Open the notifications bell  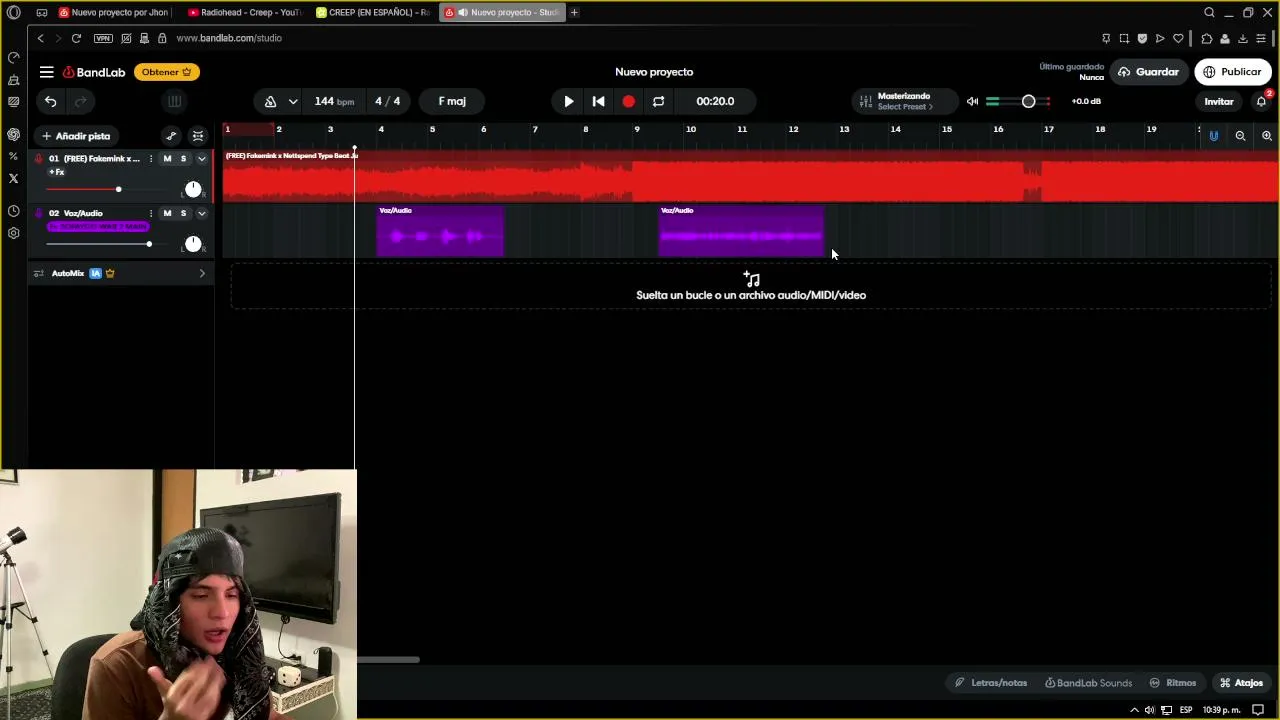[1261, 101]
